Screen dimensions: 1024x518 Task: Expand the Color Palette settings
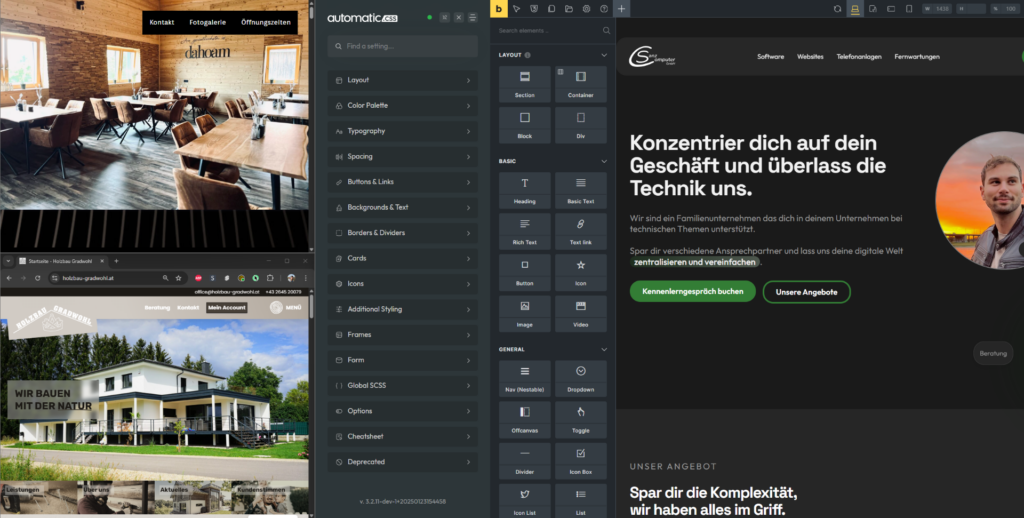402,105
